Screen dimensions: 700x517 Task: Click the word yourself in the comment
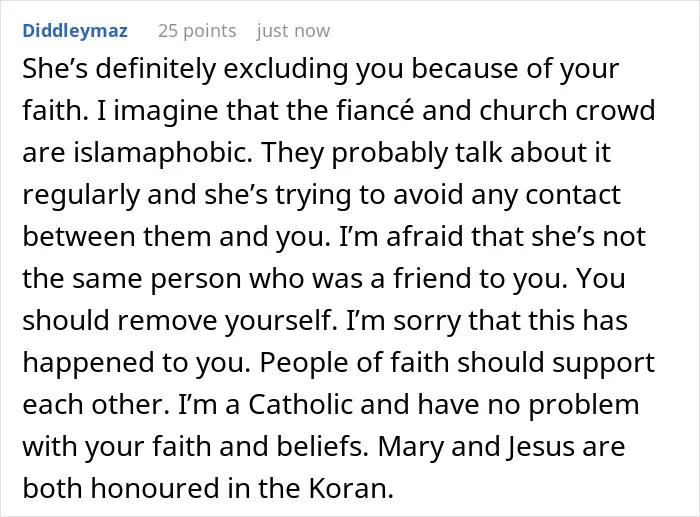pyautogui.click(x=281, y=321)
